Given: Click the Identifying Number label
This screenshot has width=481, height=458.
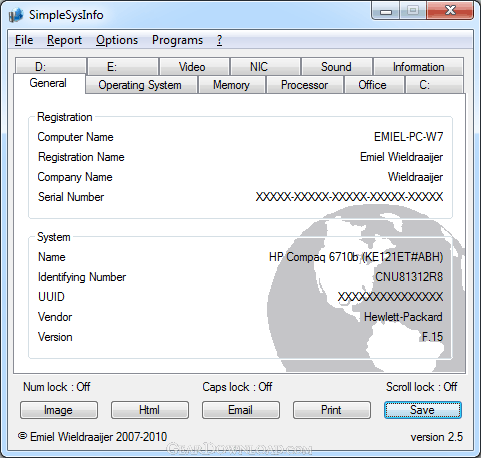Looking at the screenshot, I should coord(82,277).
